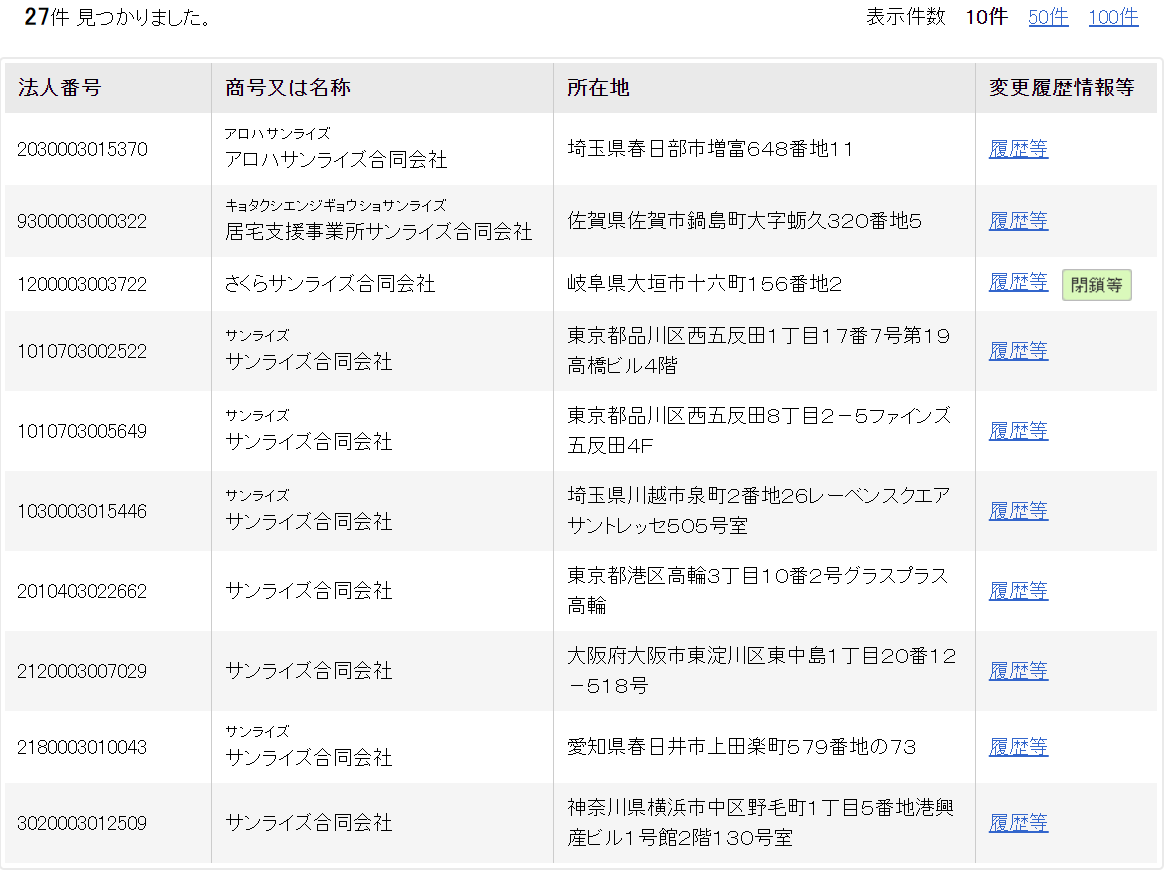Open 履歴等 for corporate number 2010403022662
1176x887 pixels.
click(x=1018, y=591)
